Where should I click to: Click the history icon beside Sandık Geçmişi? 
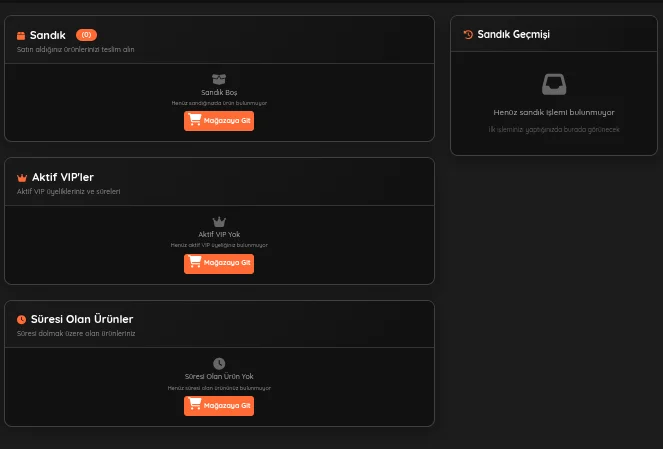click(468, 35)
